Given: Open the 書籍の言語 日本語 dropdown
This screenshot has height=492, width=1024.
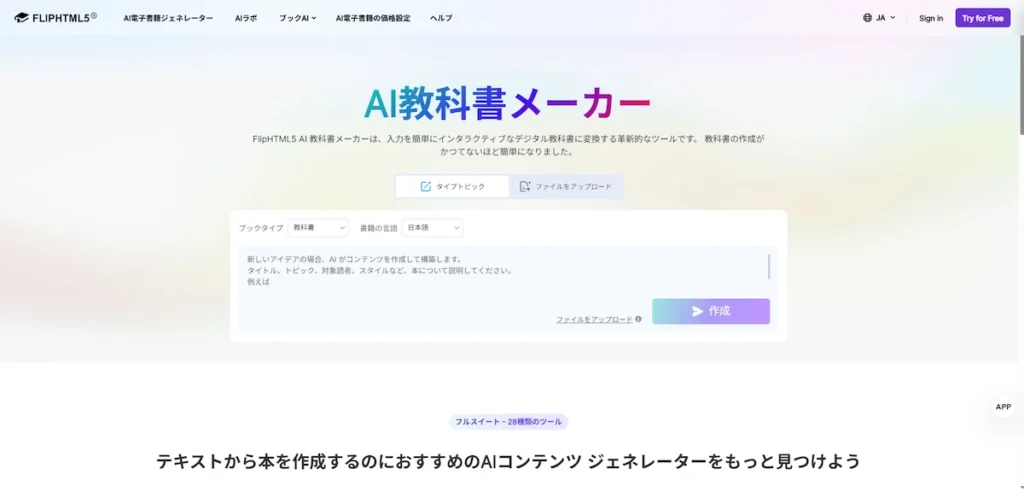Looking at the screenshot, I should (x=432, y=227).
